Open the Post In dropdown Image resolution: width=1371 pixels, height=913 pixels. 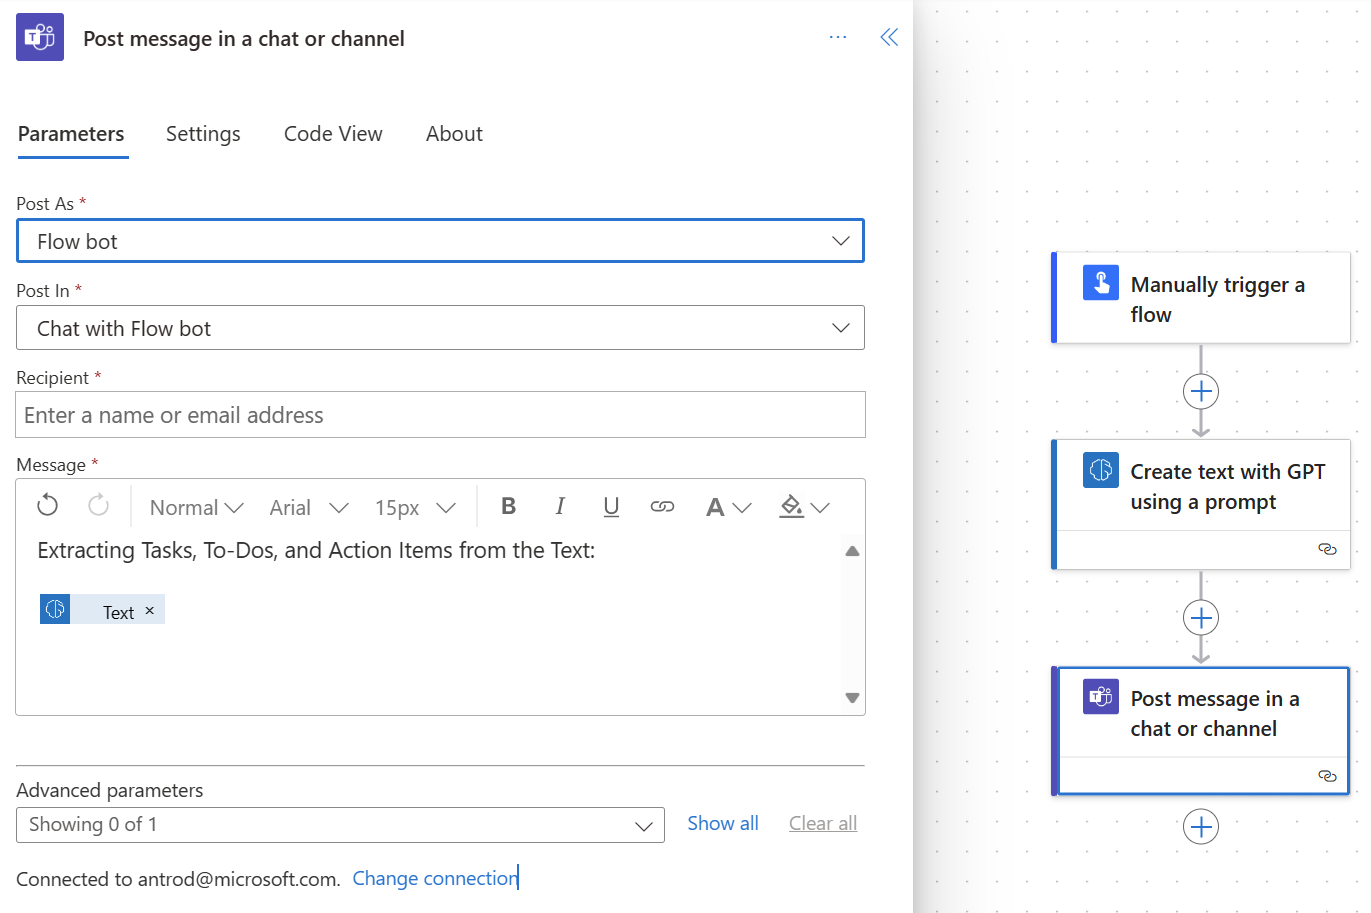pos(440,328)
